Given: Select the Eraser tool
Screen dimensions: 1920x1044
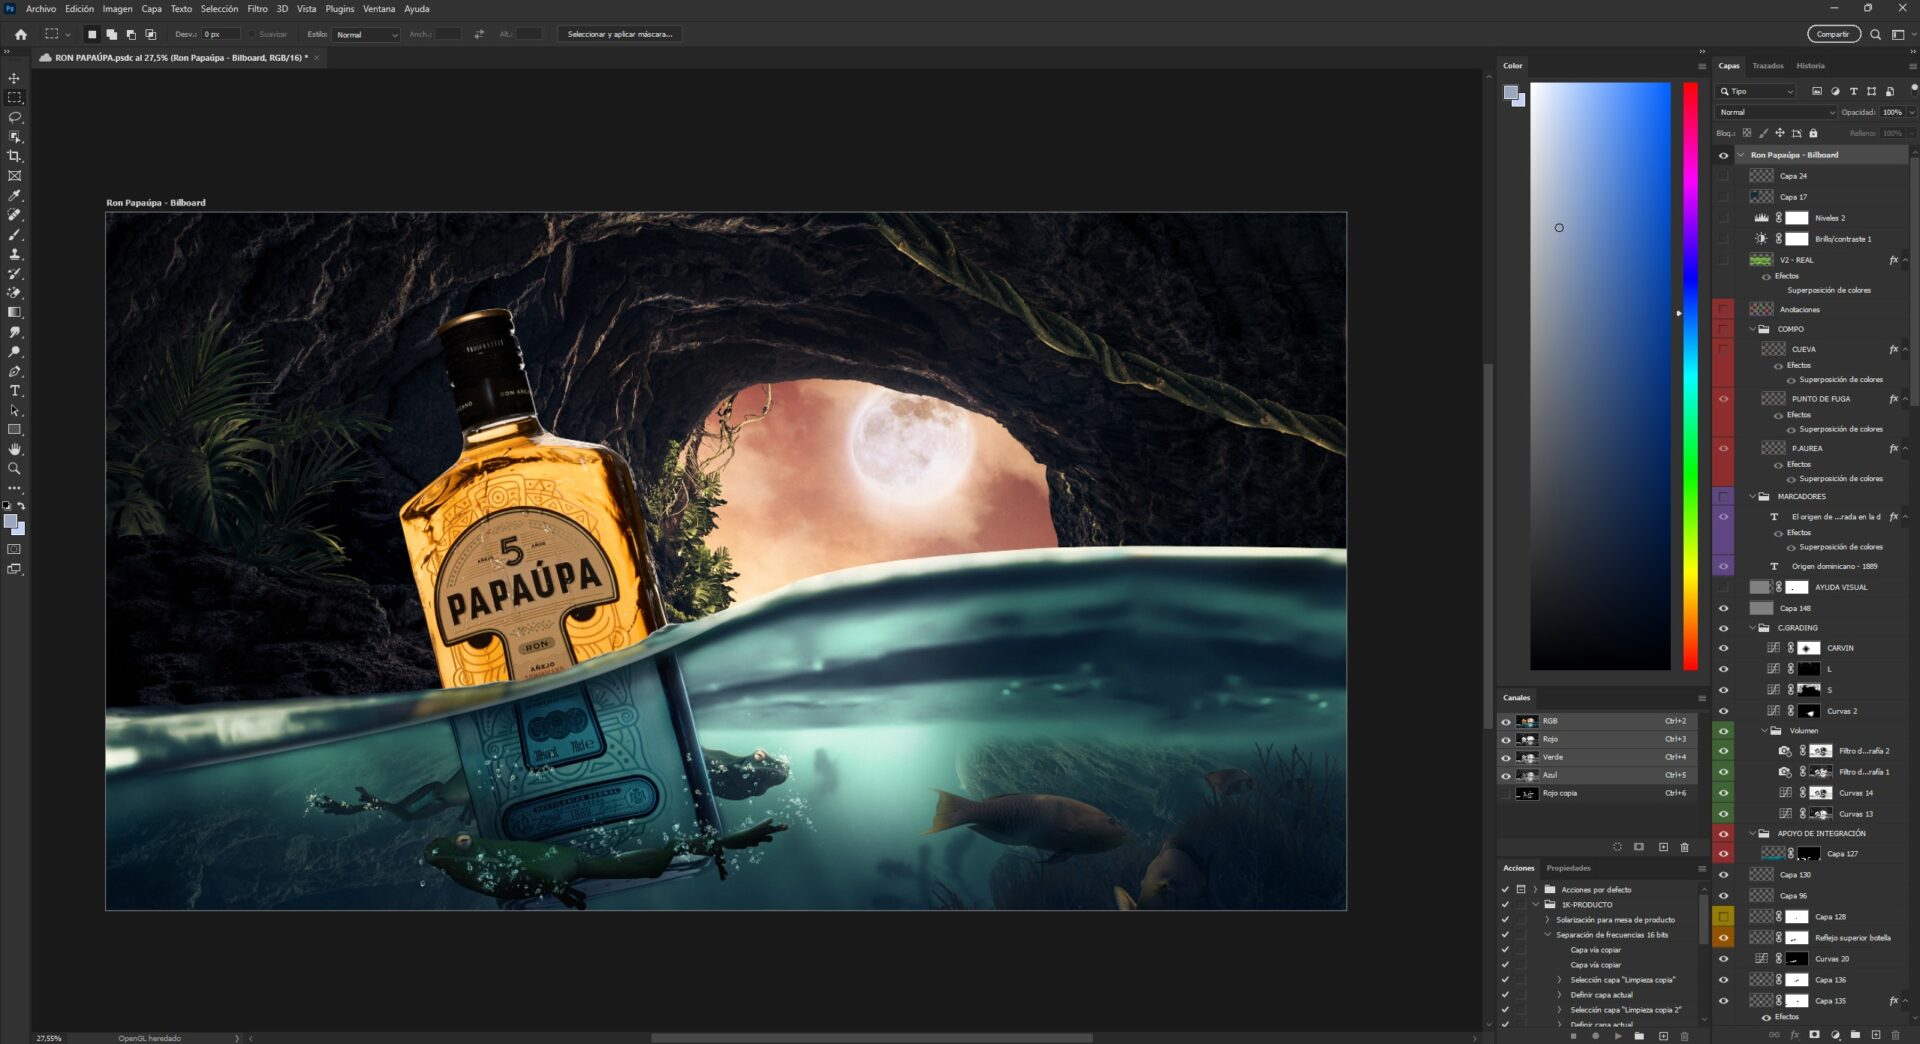Looking at the screenshot, I should click(x=14, y=293).
